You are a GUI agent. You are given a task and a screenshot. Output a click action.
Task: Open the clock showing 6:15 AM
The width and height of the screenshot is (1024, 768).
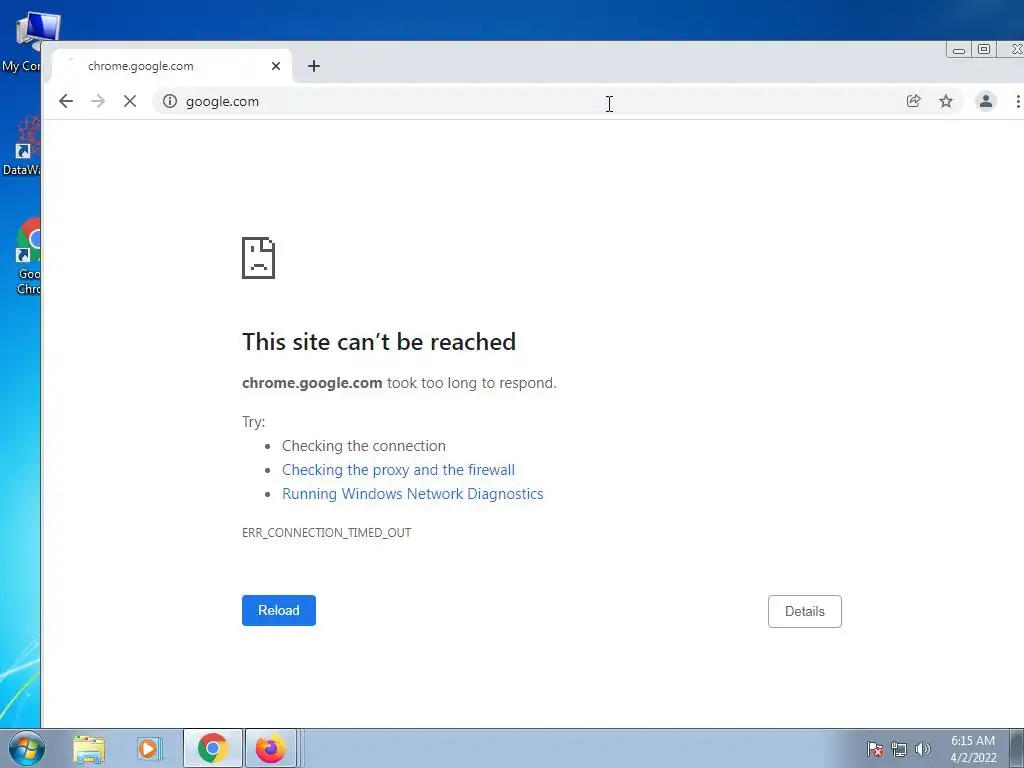973,749
